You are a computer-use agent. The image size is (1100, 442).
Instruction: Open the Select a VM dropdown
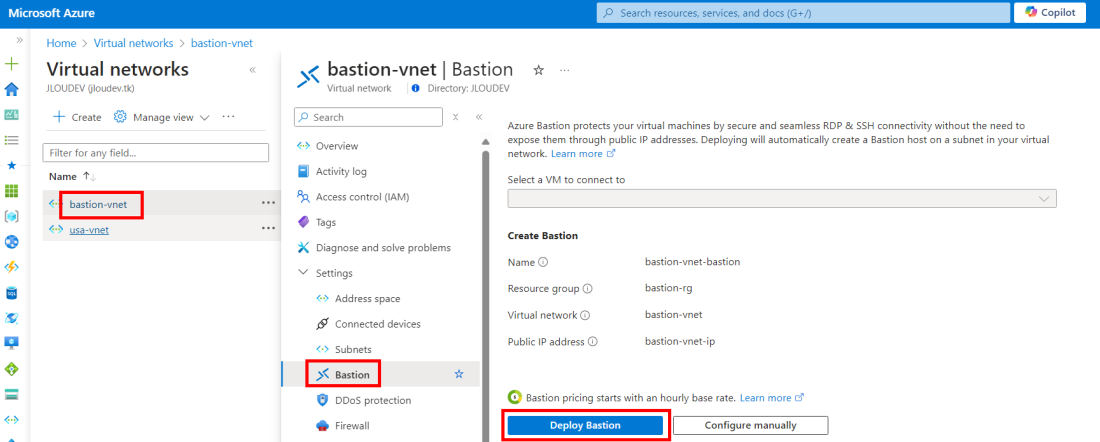781,199
